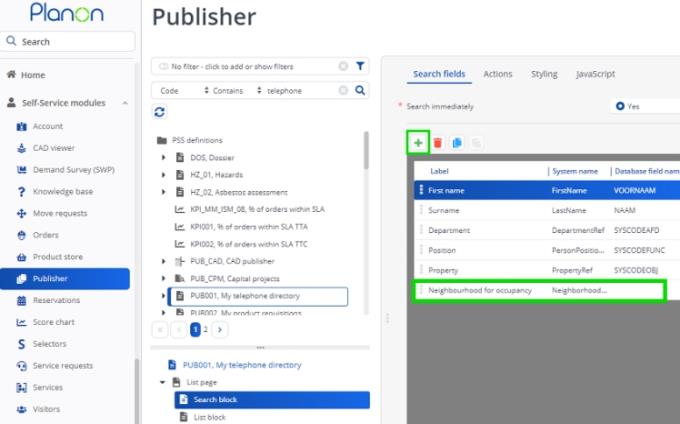Viewport: 680px width, 424px height.
Task: Select List block in the tree
Action: point(208,417)
